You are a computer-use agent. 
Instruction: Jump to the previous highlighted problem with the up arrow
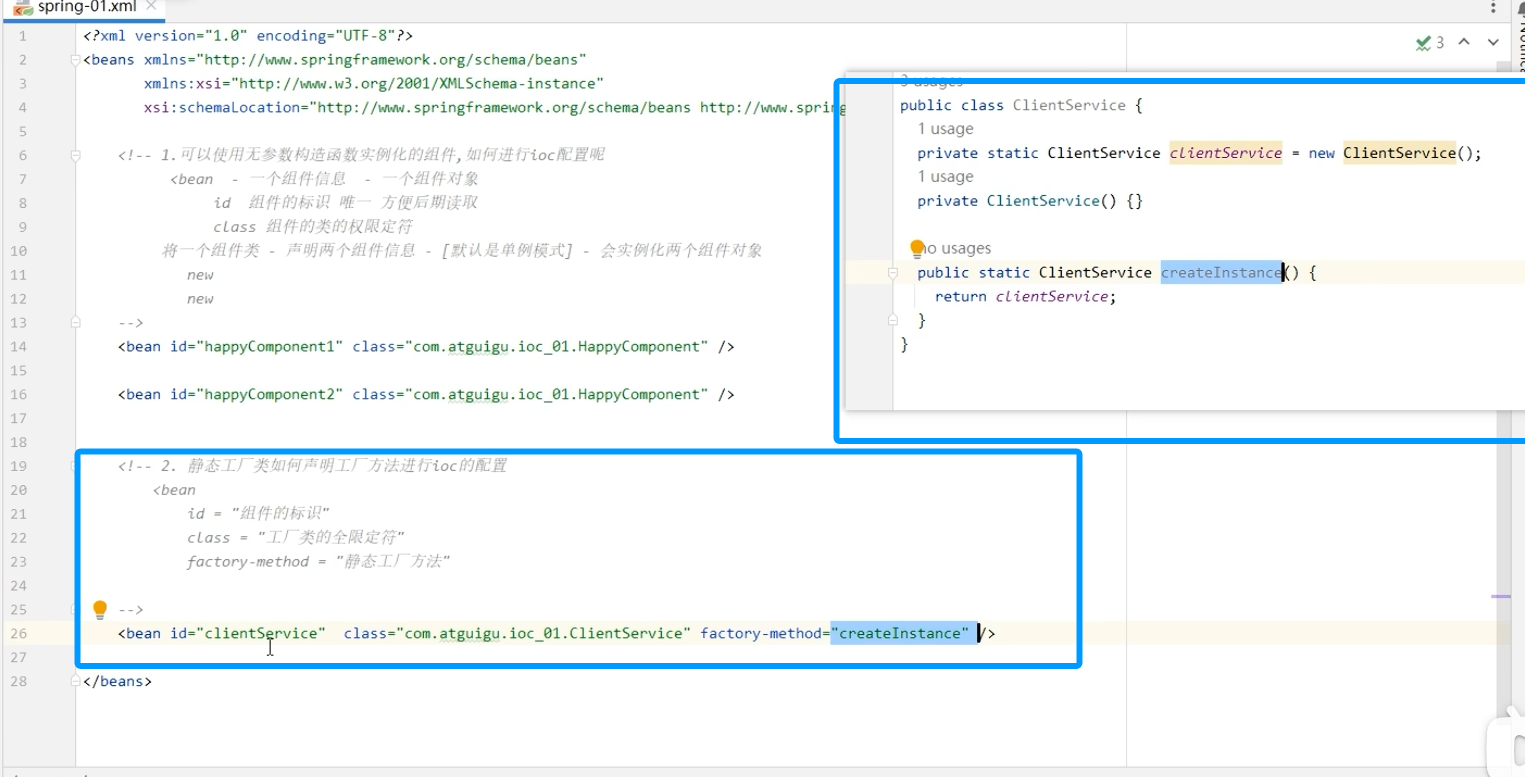(x=1464, y=42)
